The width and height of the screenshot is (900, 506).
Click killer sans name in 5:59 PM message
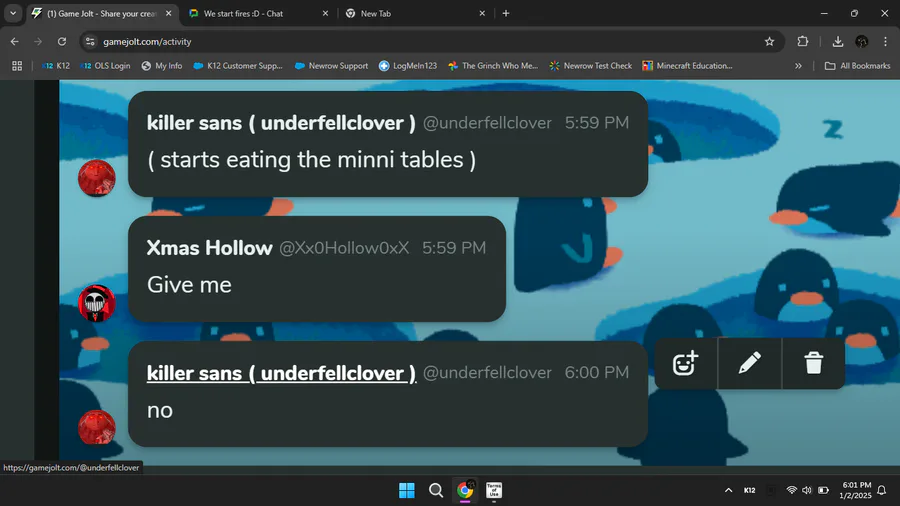pos(281,123)
